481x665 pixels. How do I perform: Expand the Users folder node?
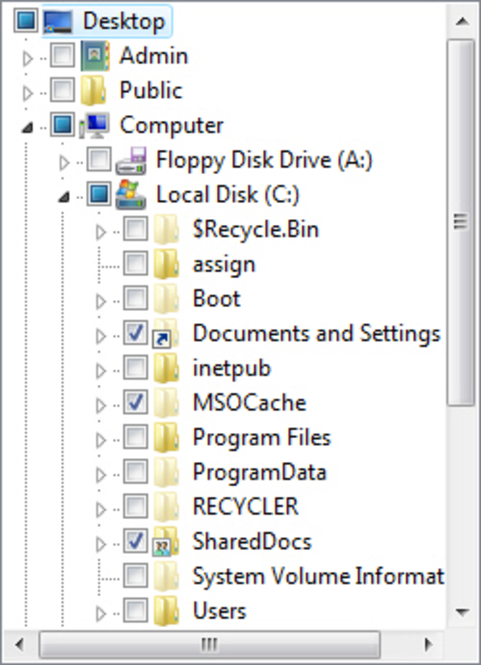[x=101, y=613]
